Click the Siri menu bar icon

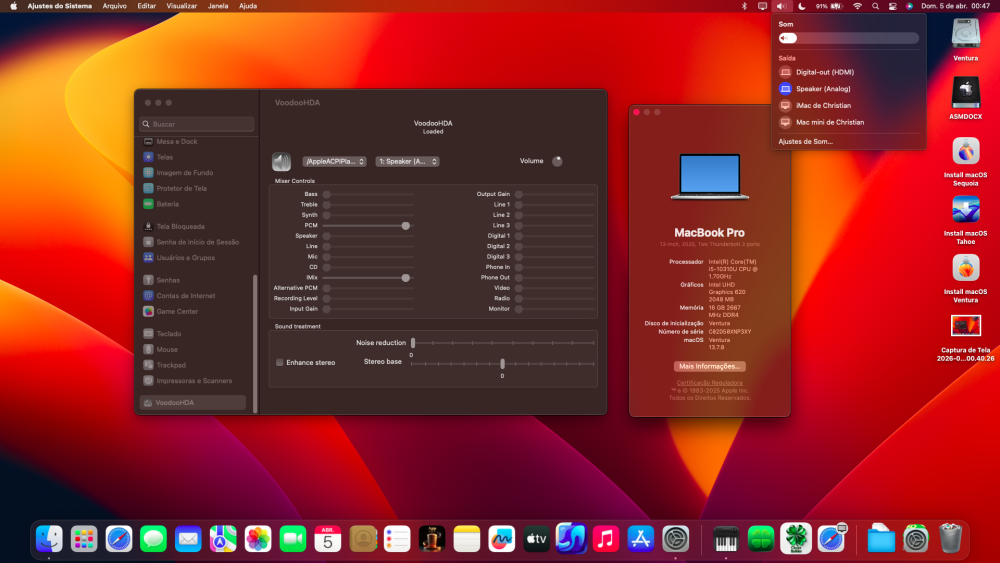tap(909, 6)
